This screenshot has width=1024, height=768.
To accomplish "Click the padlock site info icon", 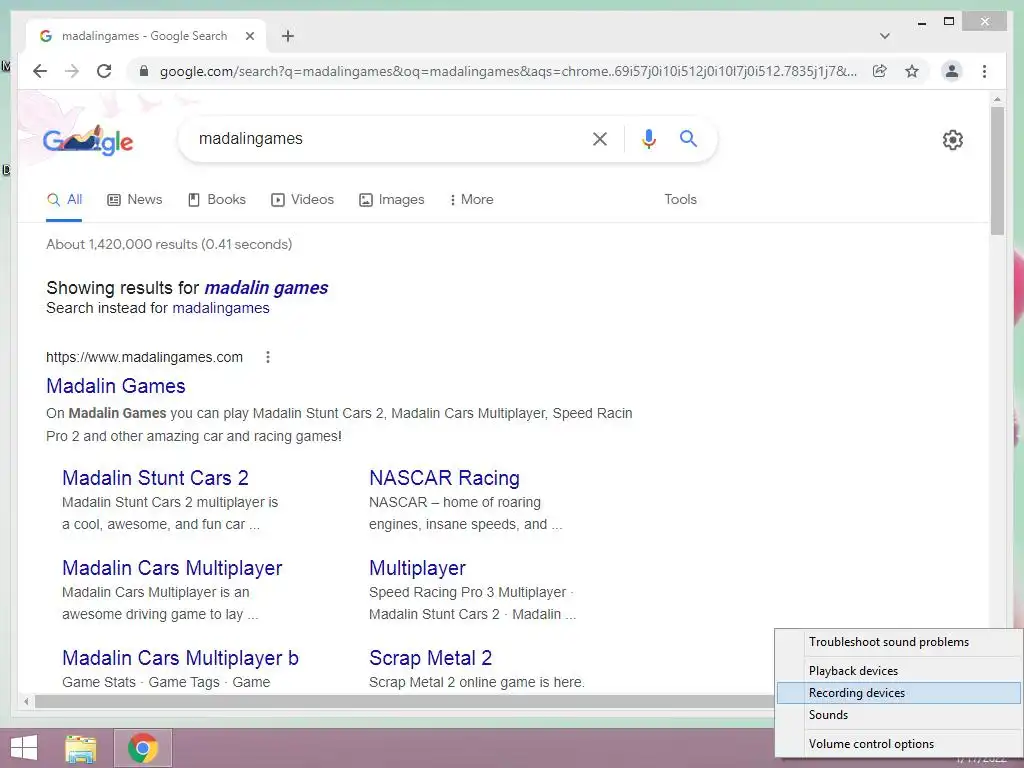I will click(144, 71).
